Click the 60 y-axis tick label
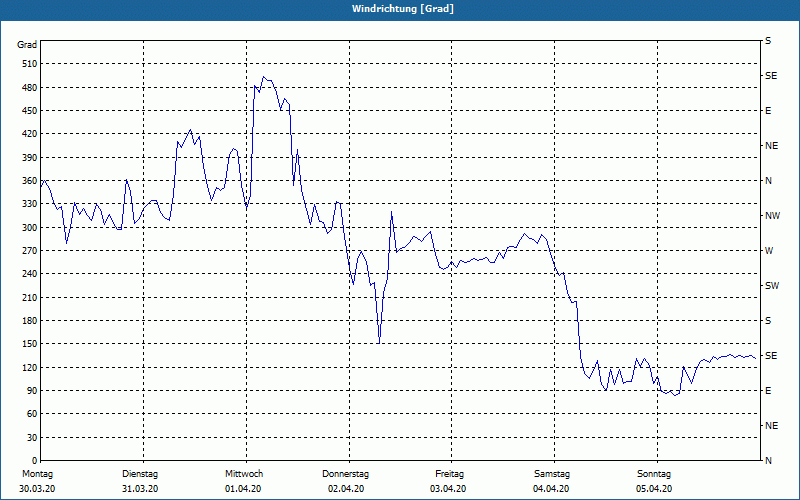The image size is (800, 500). click(32, 414)
